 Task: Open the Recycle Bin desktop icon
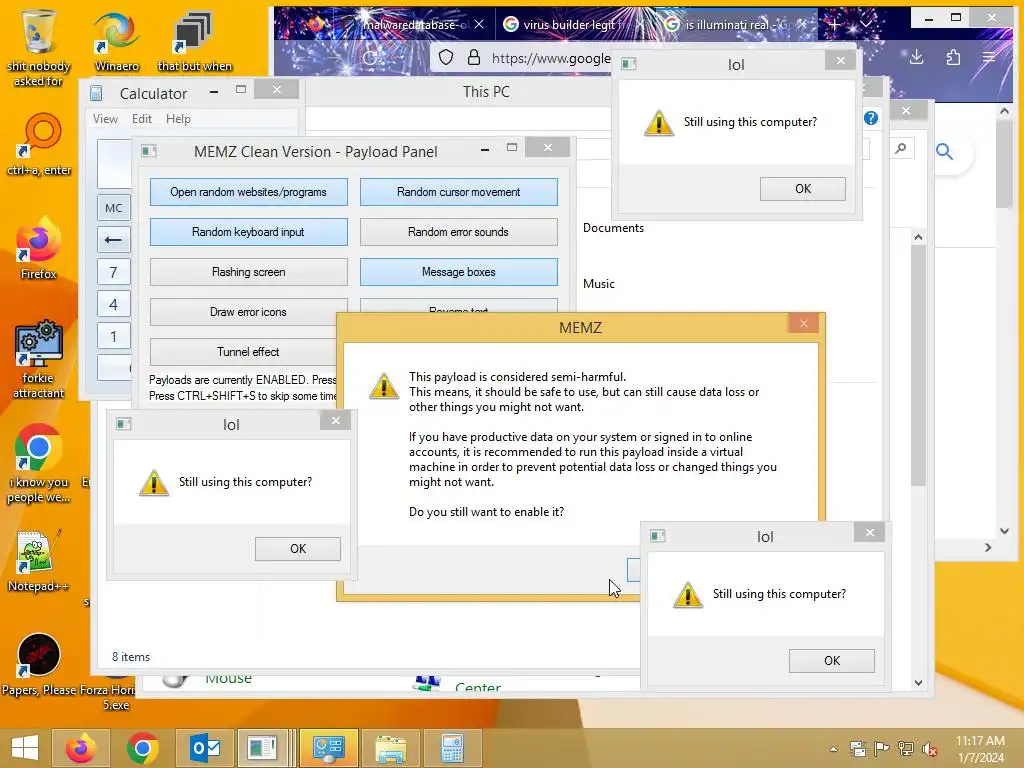pos(39,46)
